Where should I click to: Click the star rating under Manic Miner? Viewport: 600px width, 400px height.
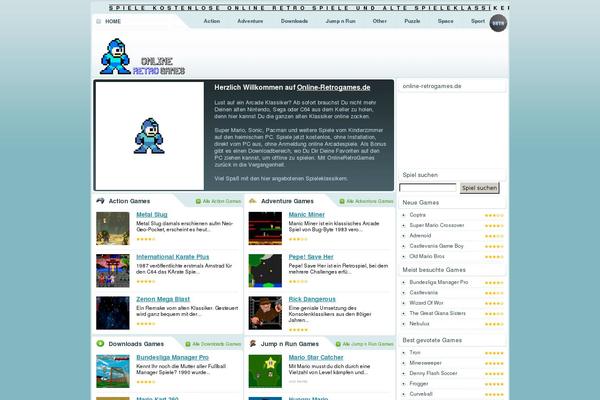coord(298,239)
